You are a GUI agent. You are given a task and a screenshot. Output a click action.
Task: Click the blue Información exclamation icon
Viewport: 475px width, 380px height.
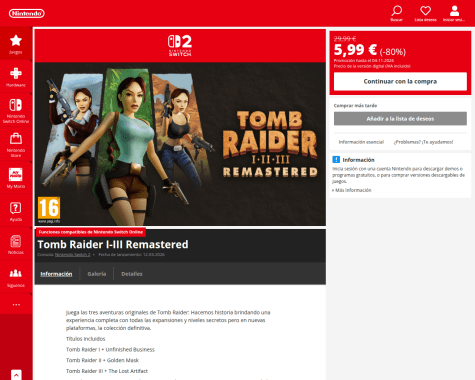click(x=336, y=159)
